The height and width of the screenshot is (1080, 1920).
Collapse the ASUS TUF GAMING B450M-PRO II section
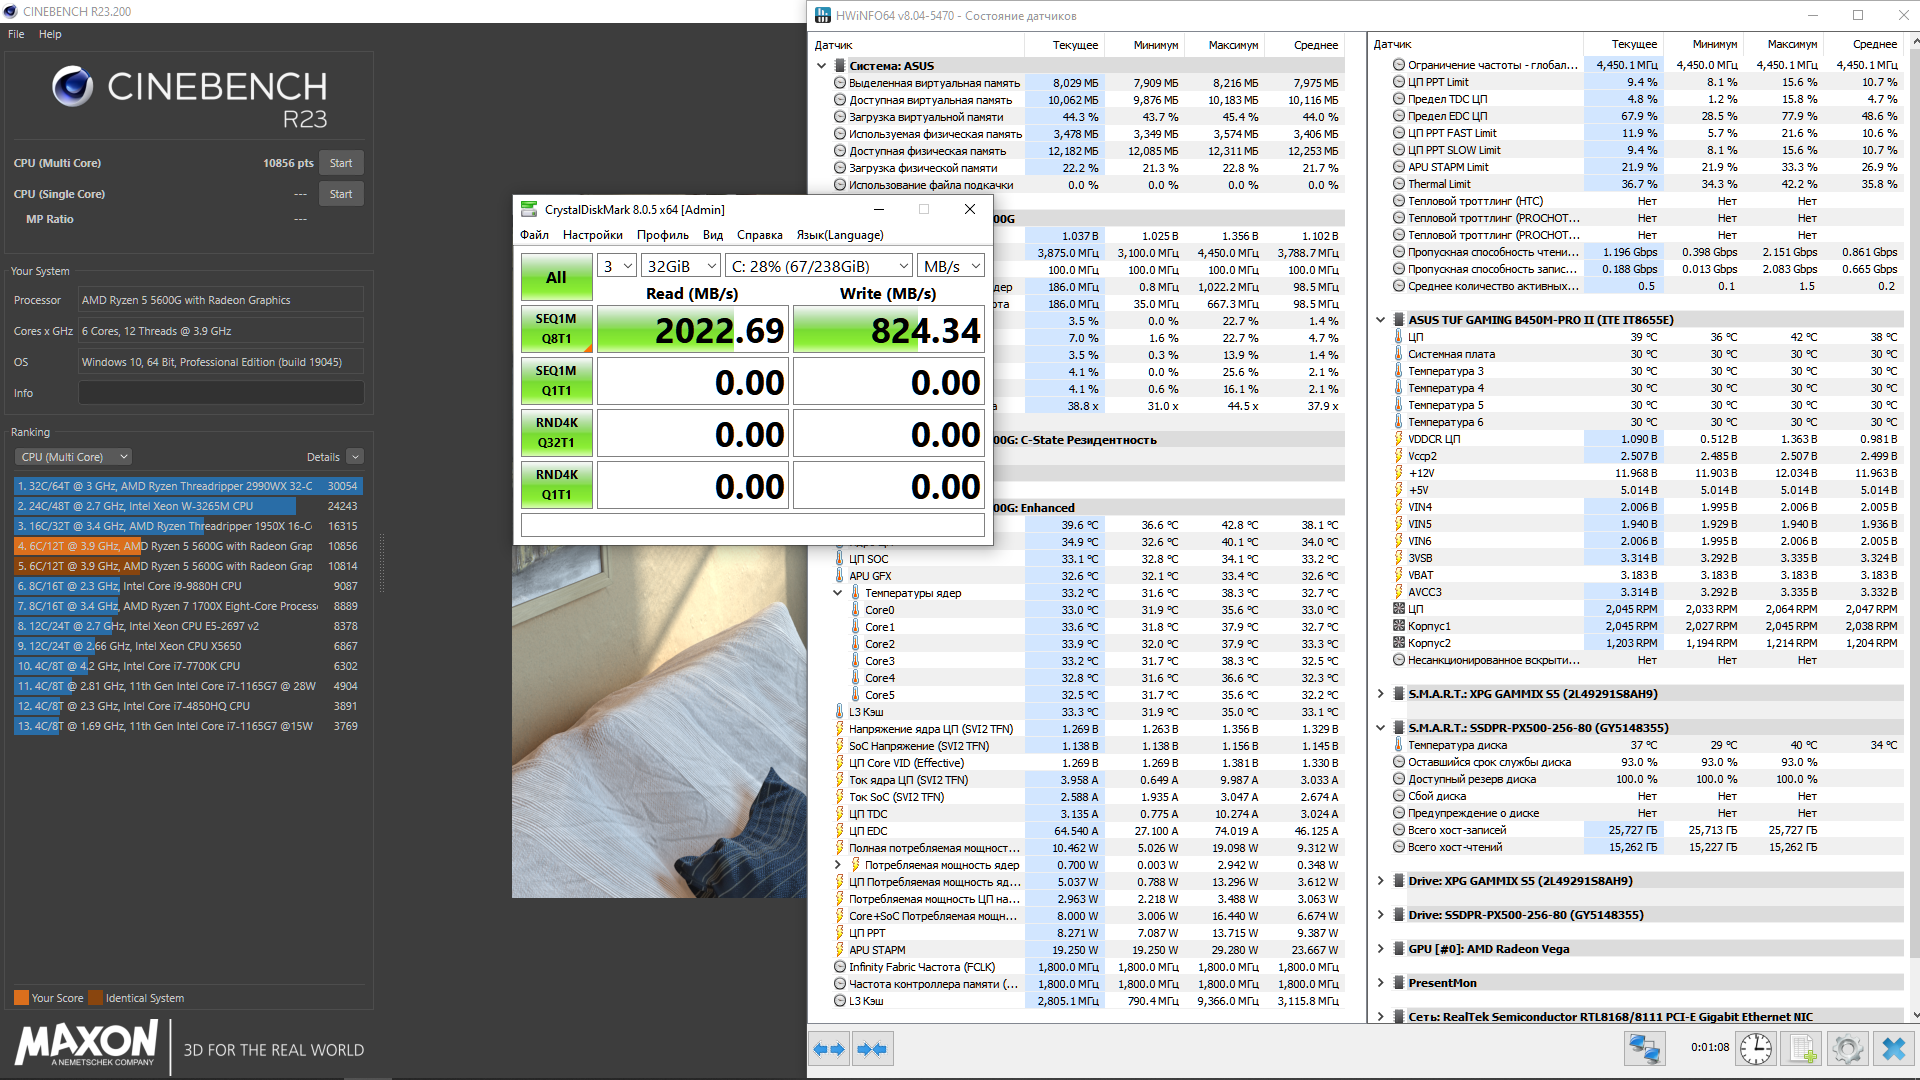pyautogui.click(x=1381, y=320)
